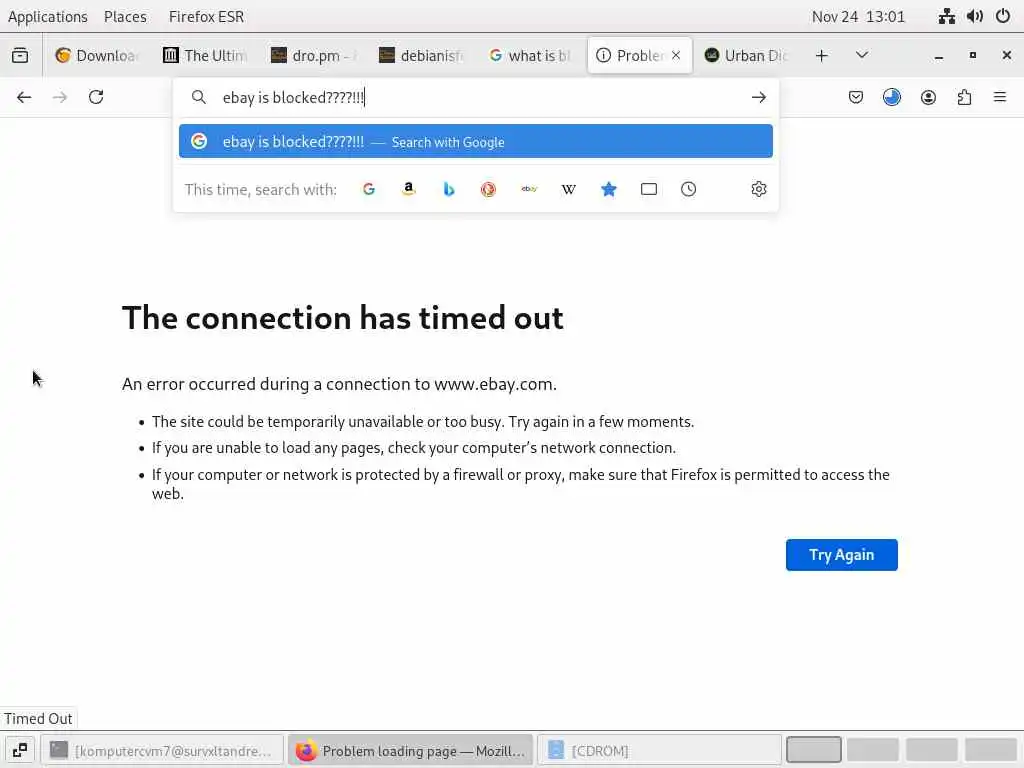Go back to the previous page
Viewport: 1024px width, 768px height.
click(x=24, y=97)
